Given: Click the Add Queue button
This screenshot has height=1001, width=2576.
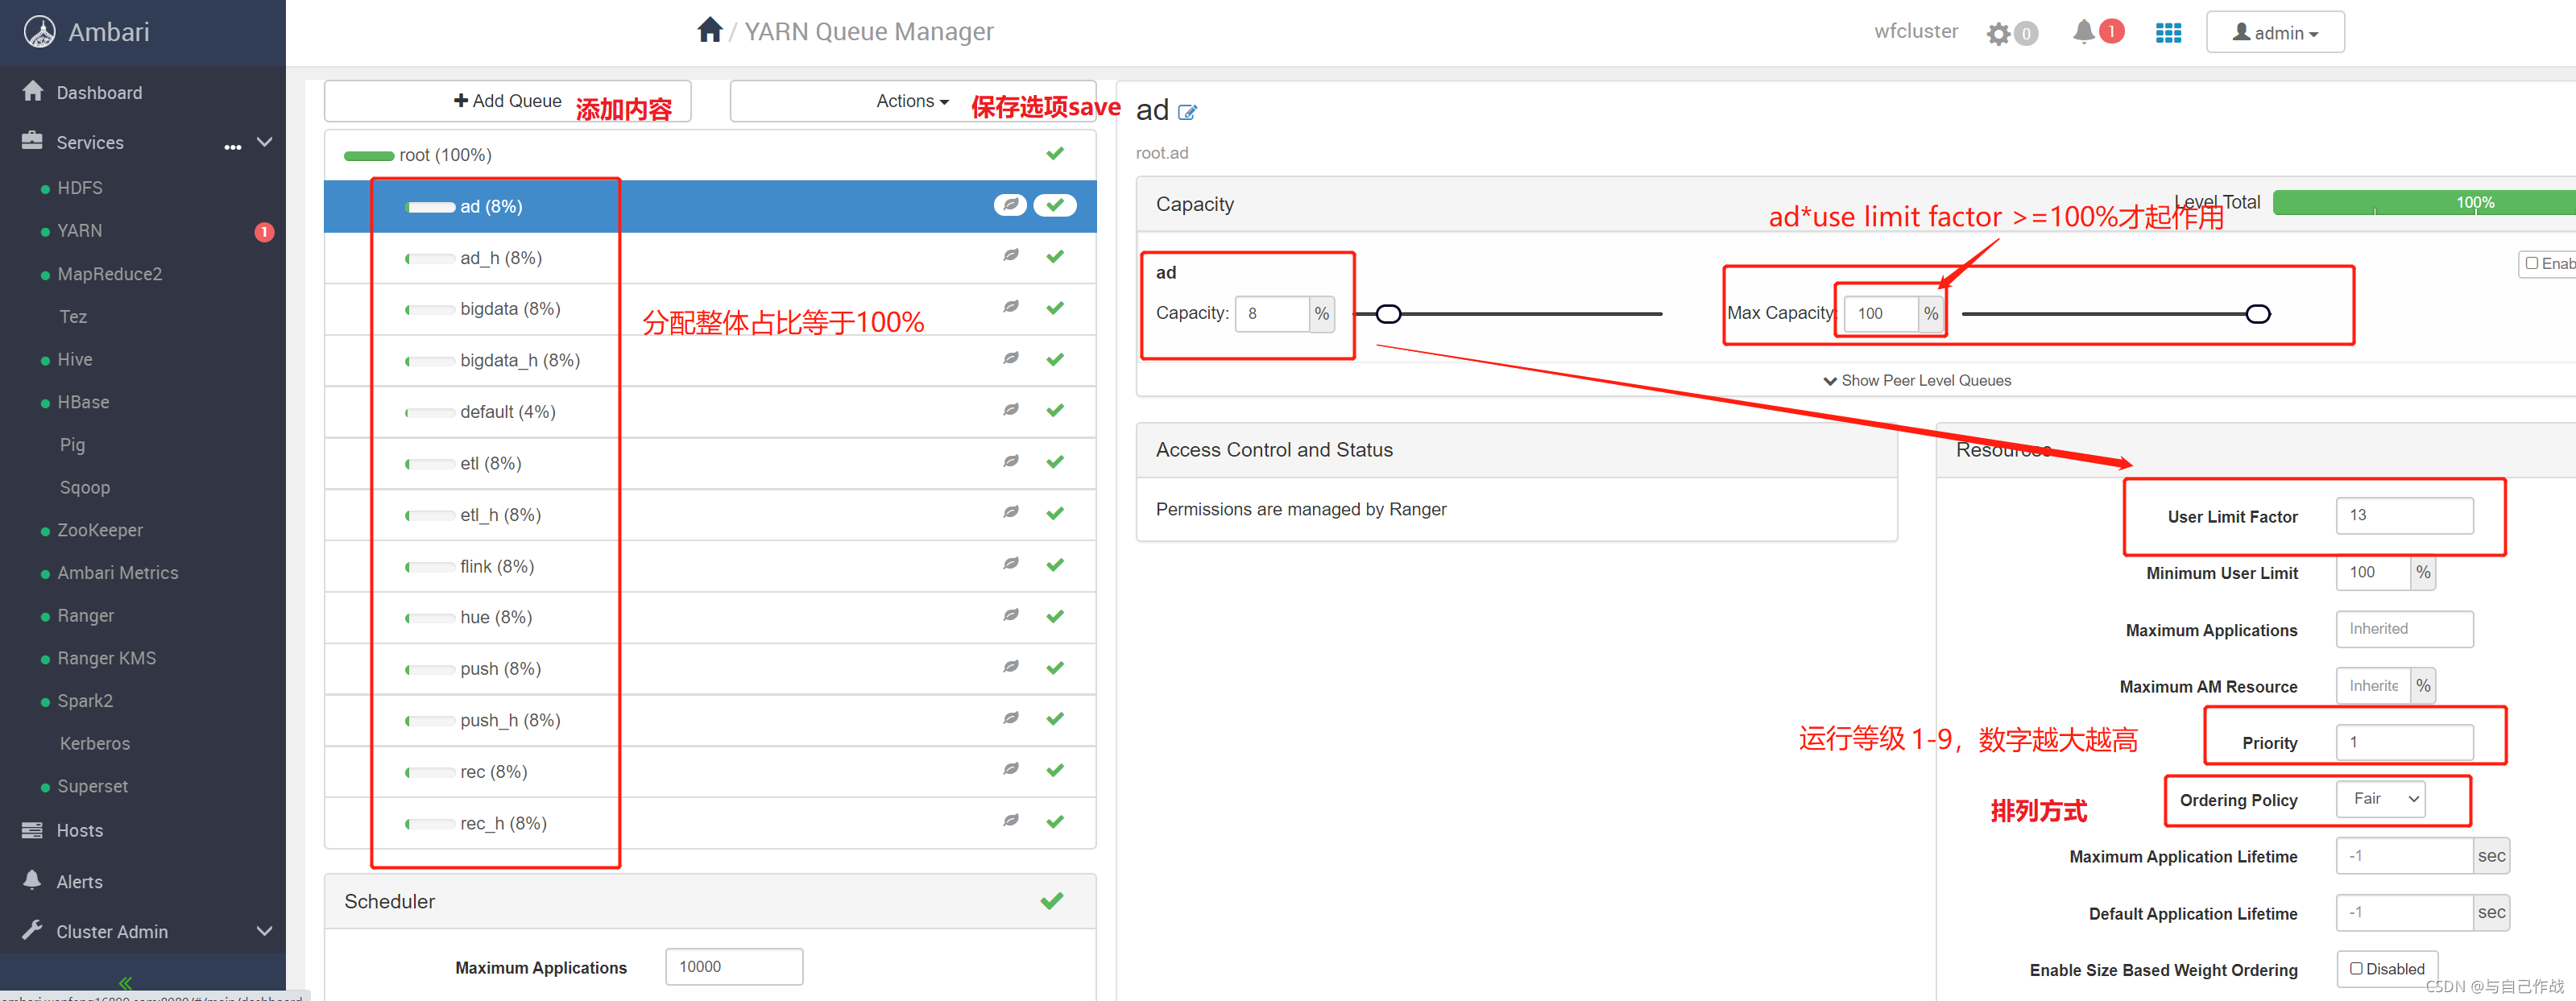Looking at the screenshot, I should 507,101.
